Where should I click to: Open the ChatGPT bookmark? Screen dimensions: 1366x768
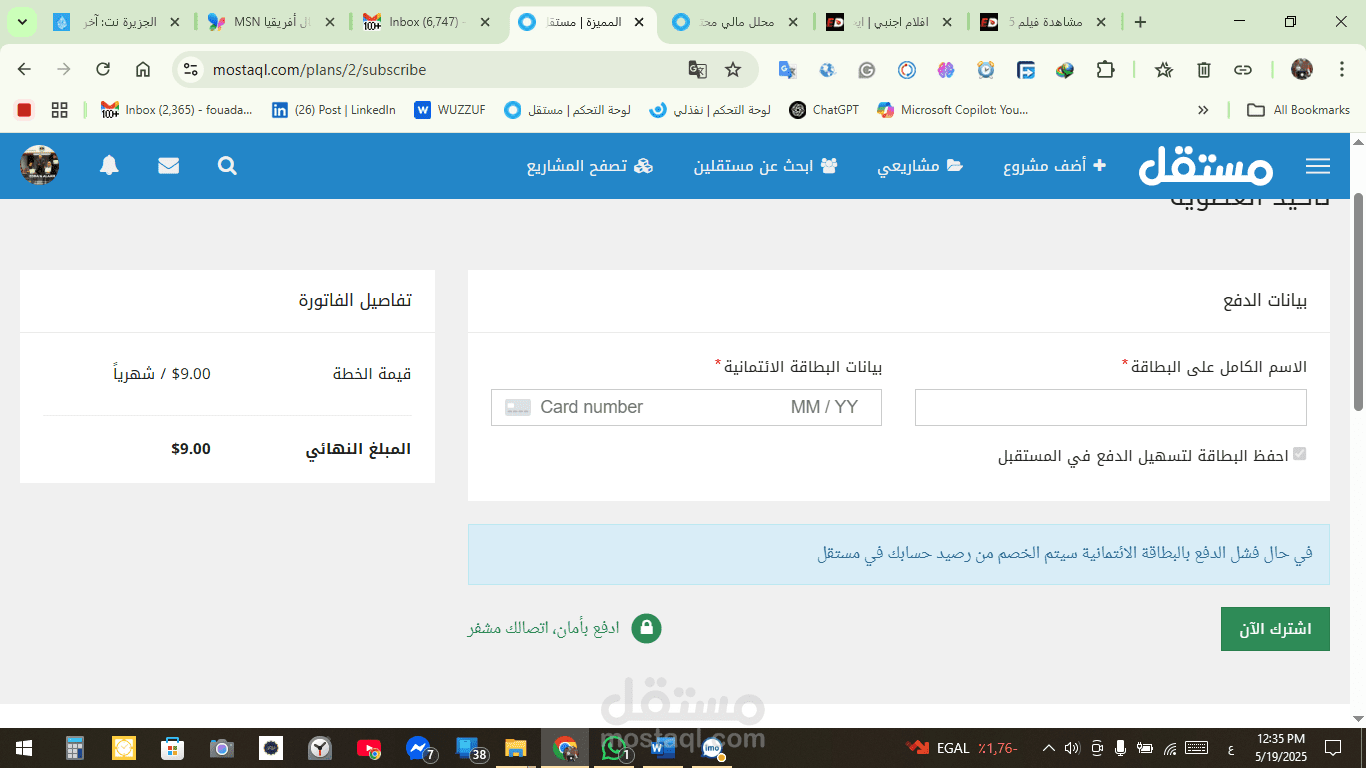[826, 110]
